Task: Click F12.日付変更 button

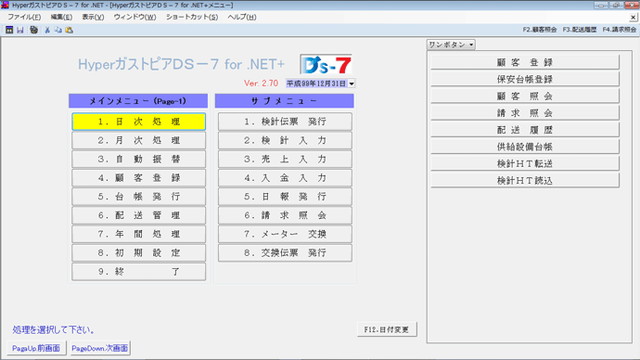Action: coord(387,329)
